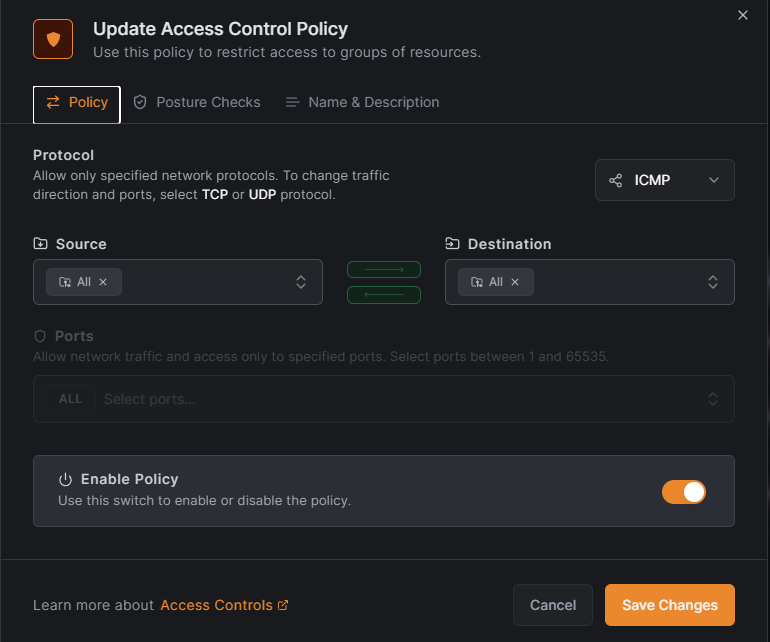770x642 pixels.
Task: Open the ICMP protocol dropdown
Action: pos(664,180)
